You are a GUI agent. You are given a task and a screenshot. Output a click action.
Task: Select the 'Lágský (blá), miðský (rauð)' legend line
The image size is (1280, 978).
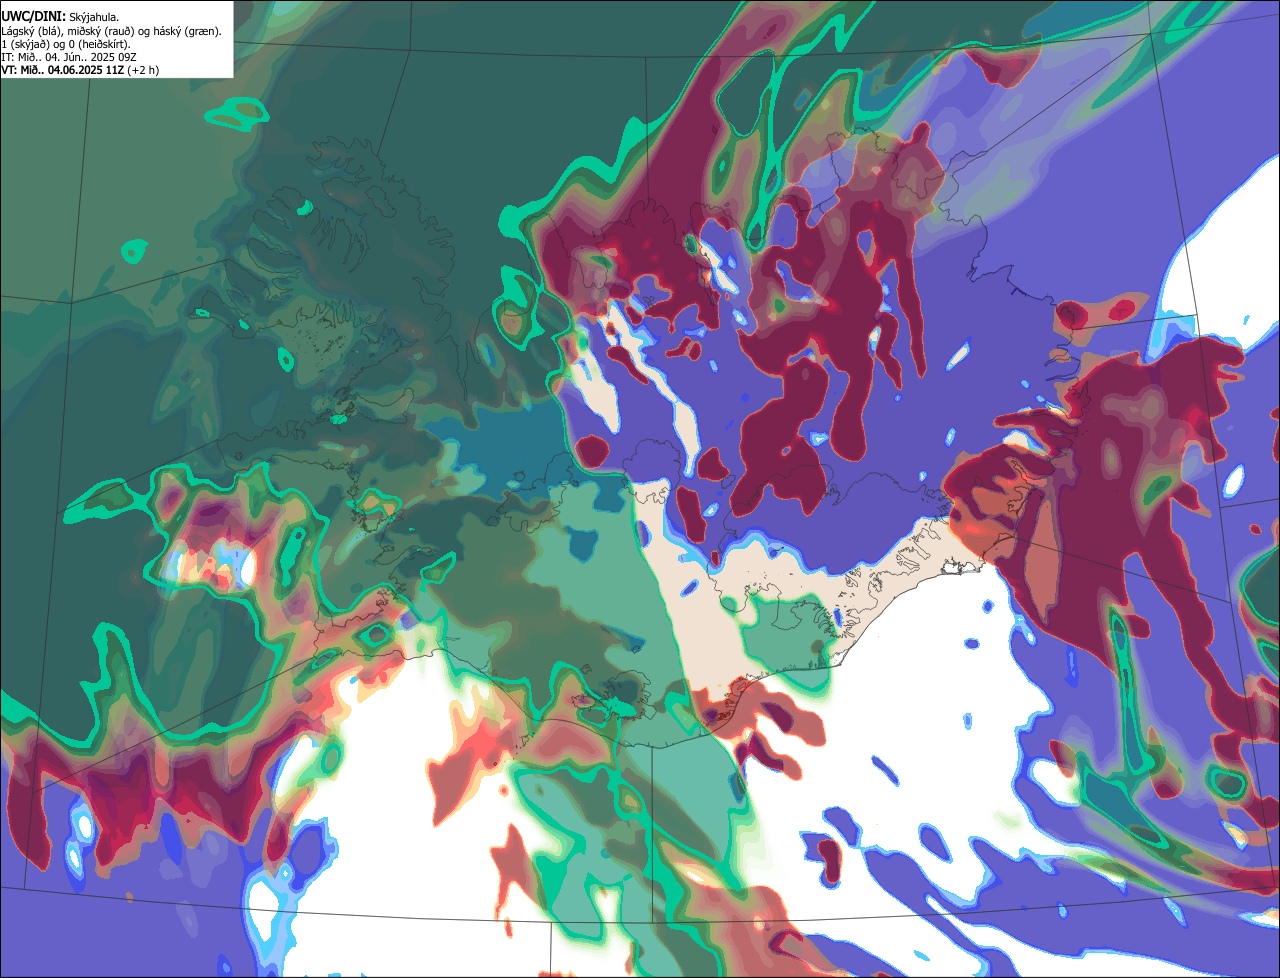point(111,31)
